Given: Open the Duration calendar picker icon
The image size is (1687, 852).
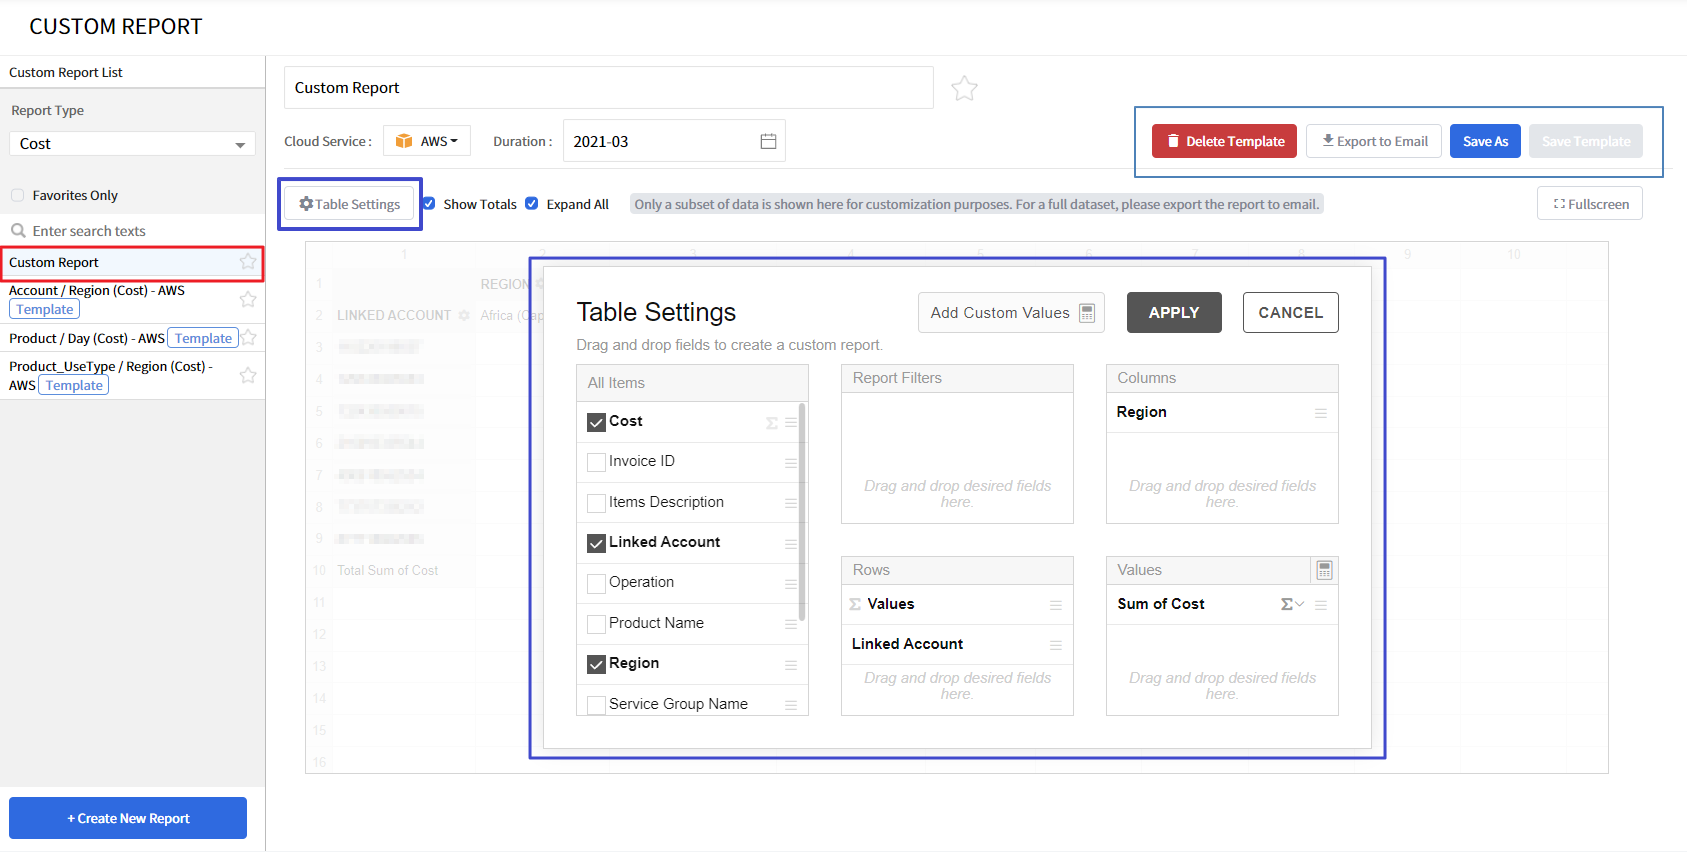Looking at the screenshot, I should [768, 142].
